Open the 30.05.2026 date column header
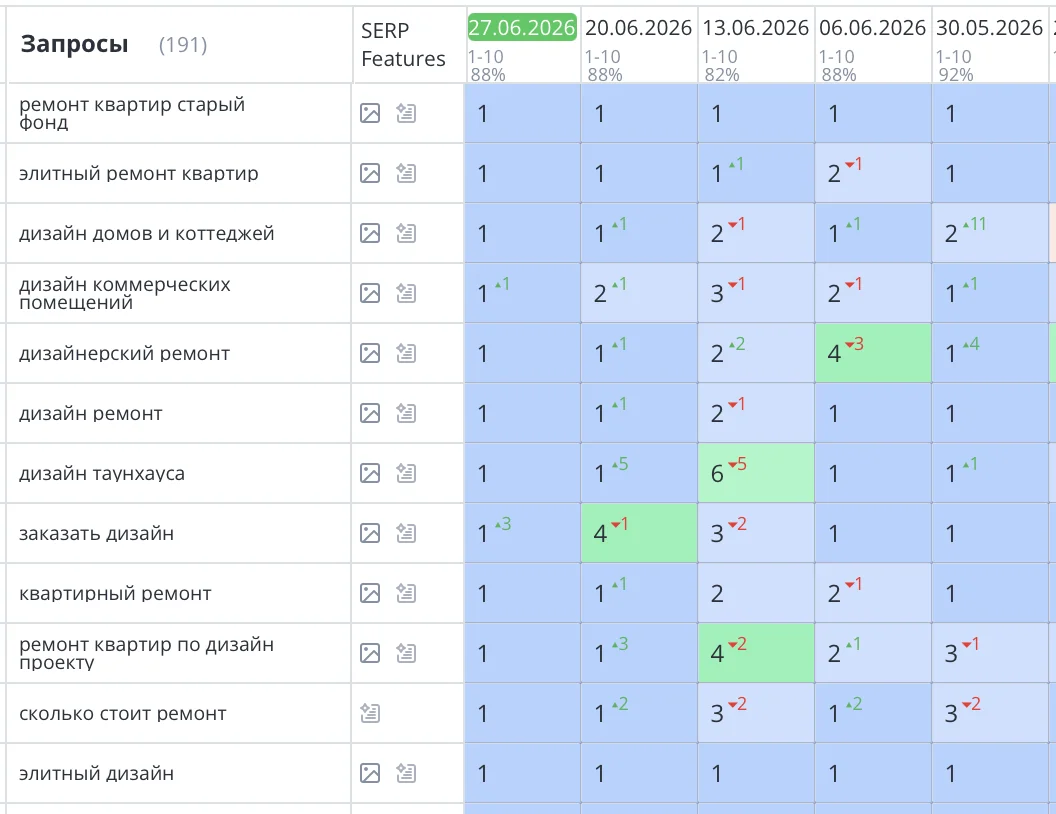This screenshot has width=1056, height=814. pyautogui.click(x=989, y=28)
